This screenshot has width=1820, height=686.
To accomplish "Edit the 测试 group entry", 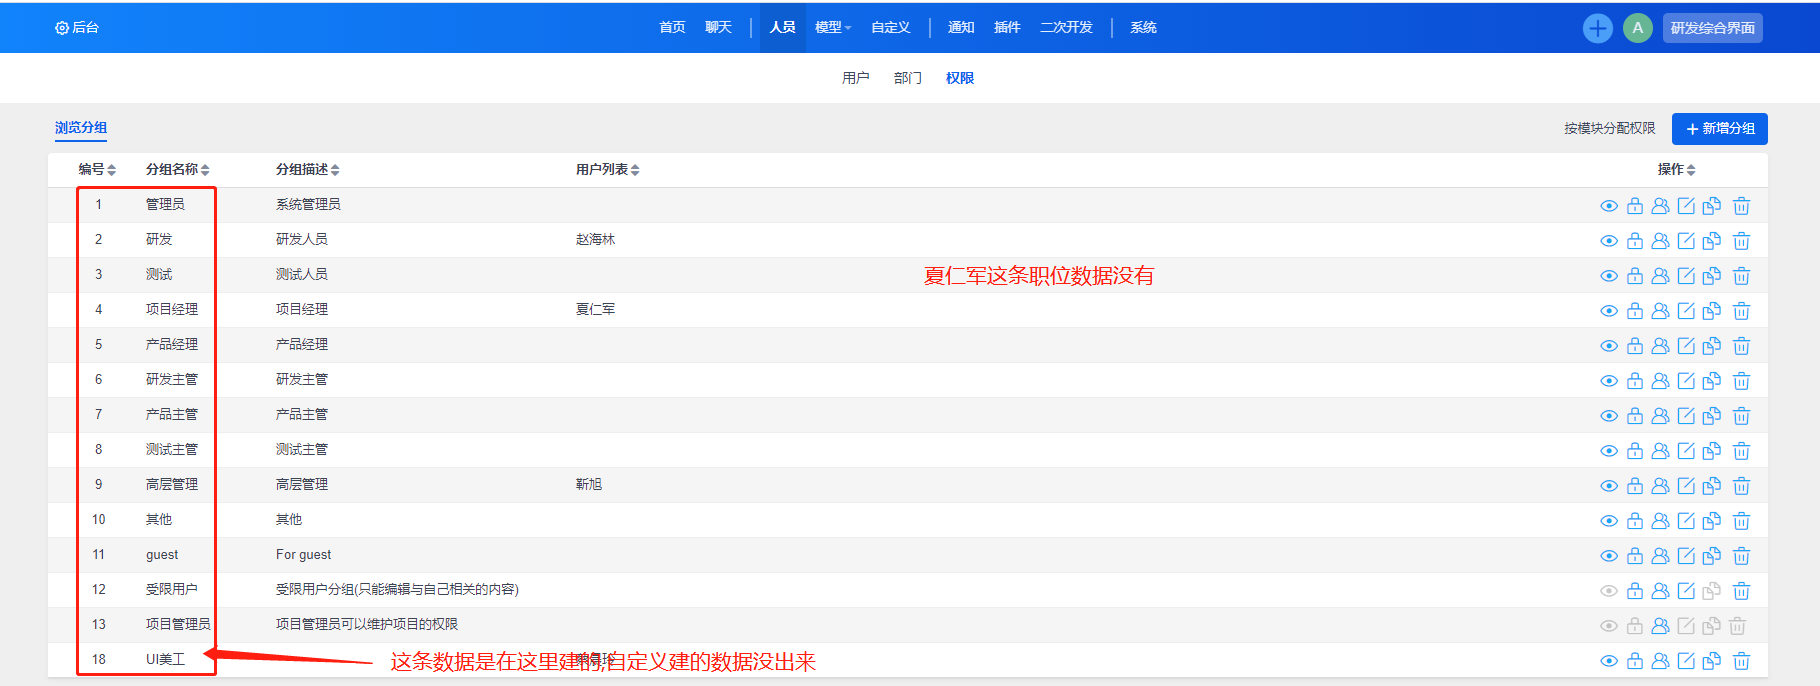I will [x=1686, y=276].
